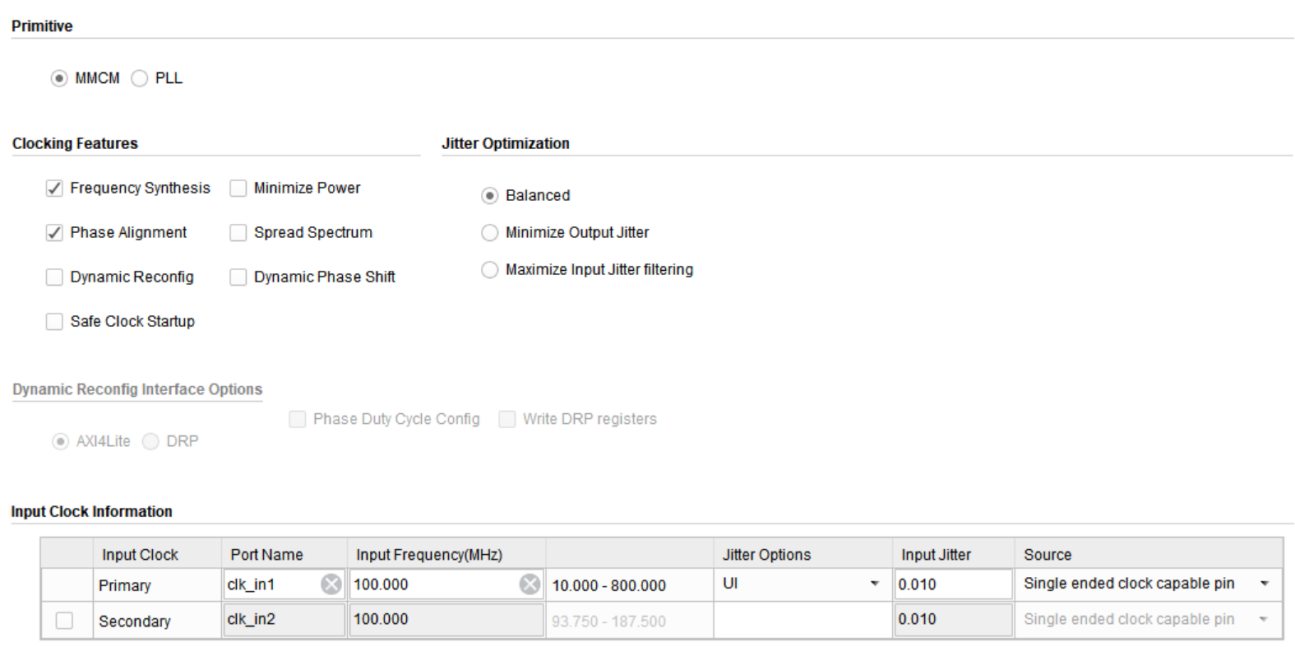Choose Balanced jitter optimization
The height and width of the screenshot is (647, 1295).
(x=489, y=196)
